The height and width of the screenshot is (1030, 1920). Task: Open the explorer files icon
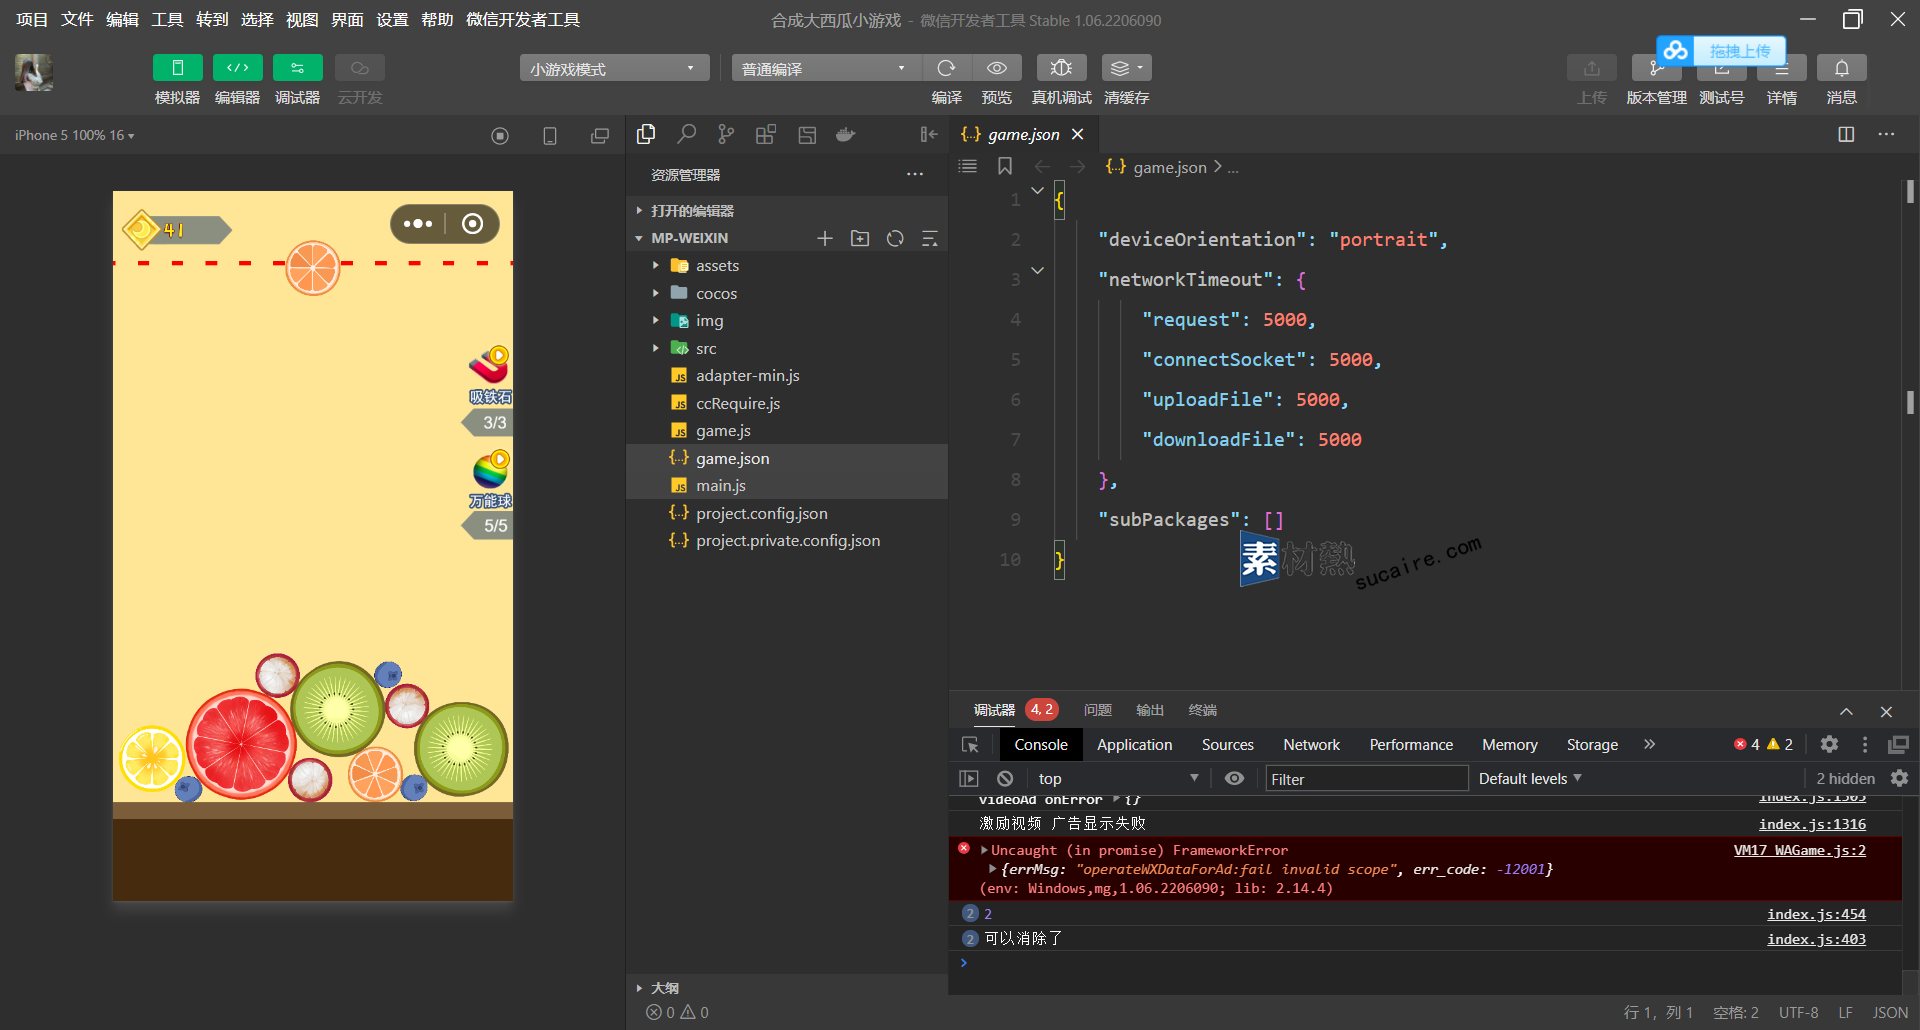point(646,134)
